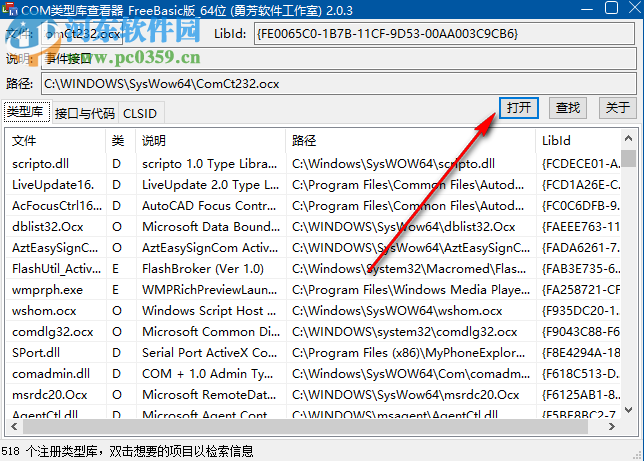Sort list by 类 column header
The height and width of the screenshot is (461, 644).
coord(121,141)
